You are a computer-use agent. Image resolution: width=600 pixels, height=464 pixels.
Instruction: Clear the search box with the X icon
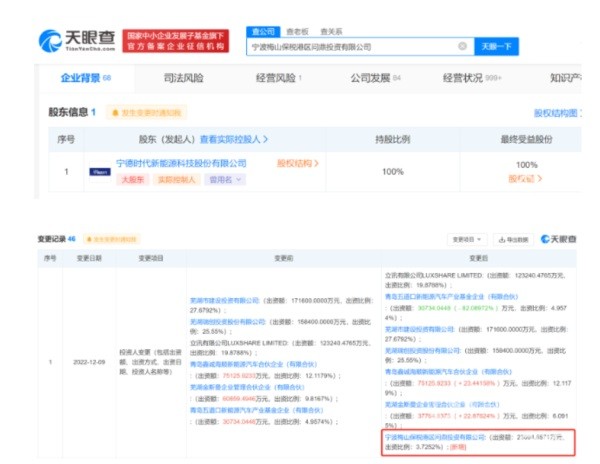pyautogui.click(x=462, y=46)
